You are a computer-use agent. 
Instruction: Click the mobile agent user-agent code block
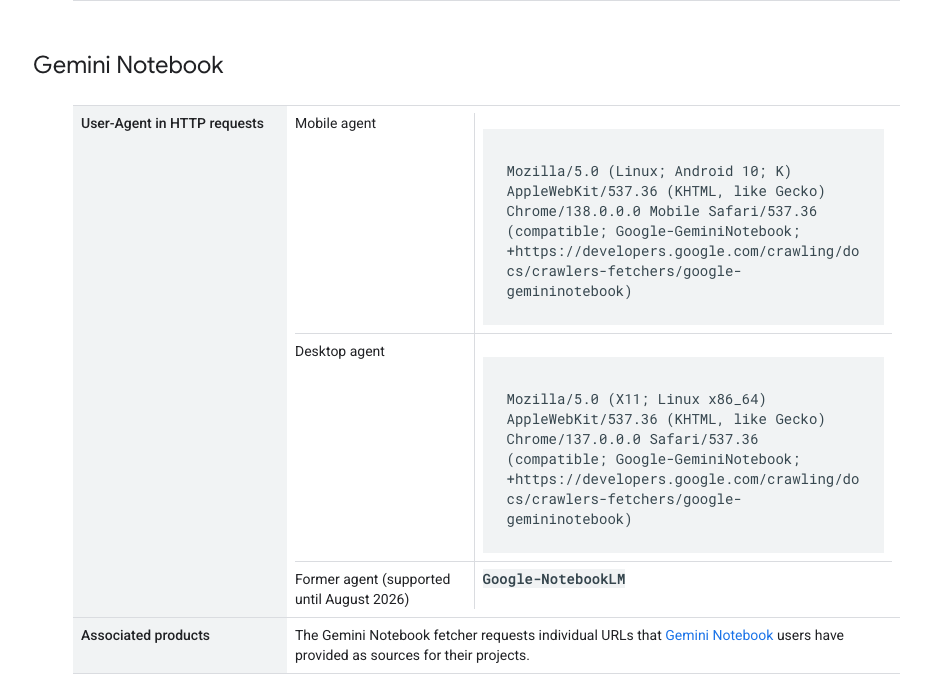[683, 227]
